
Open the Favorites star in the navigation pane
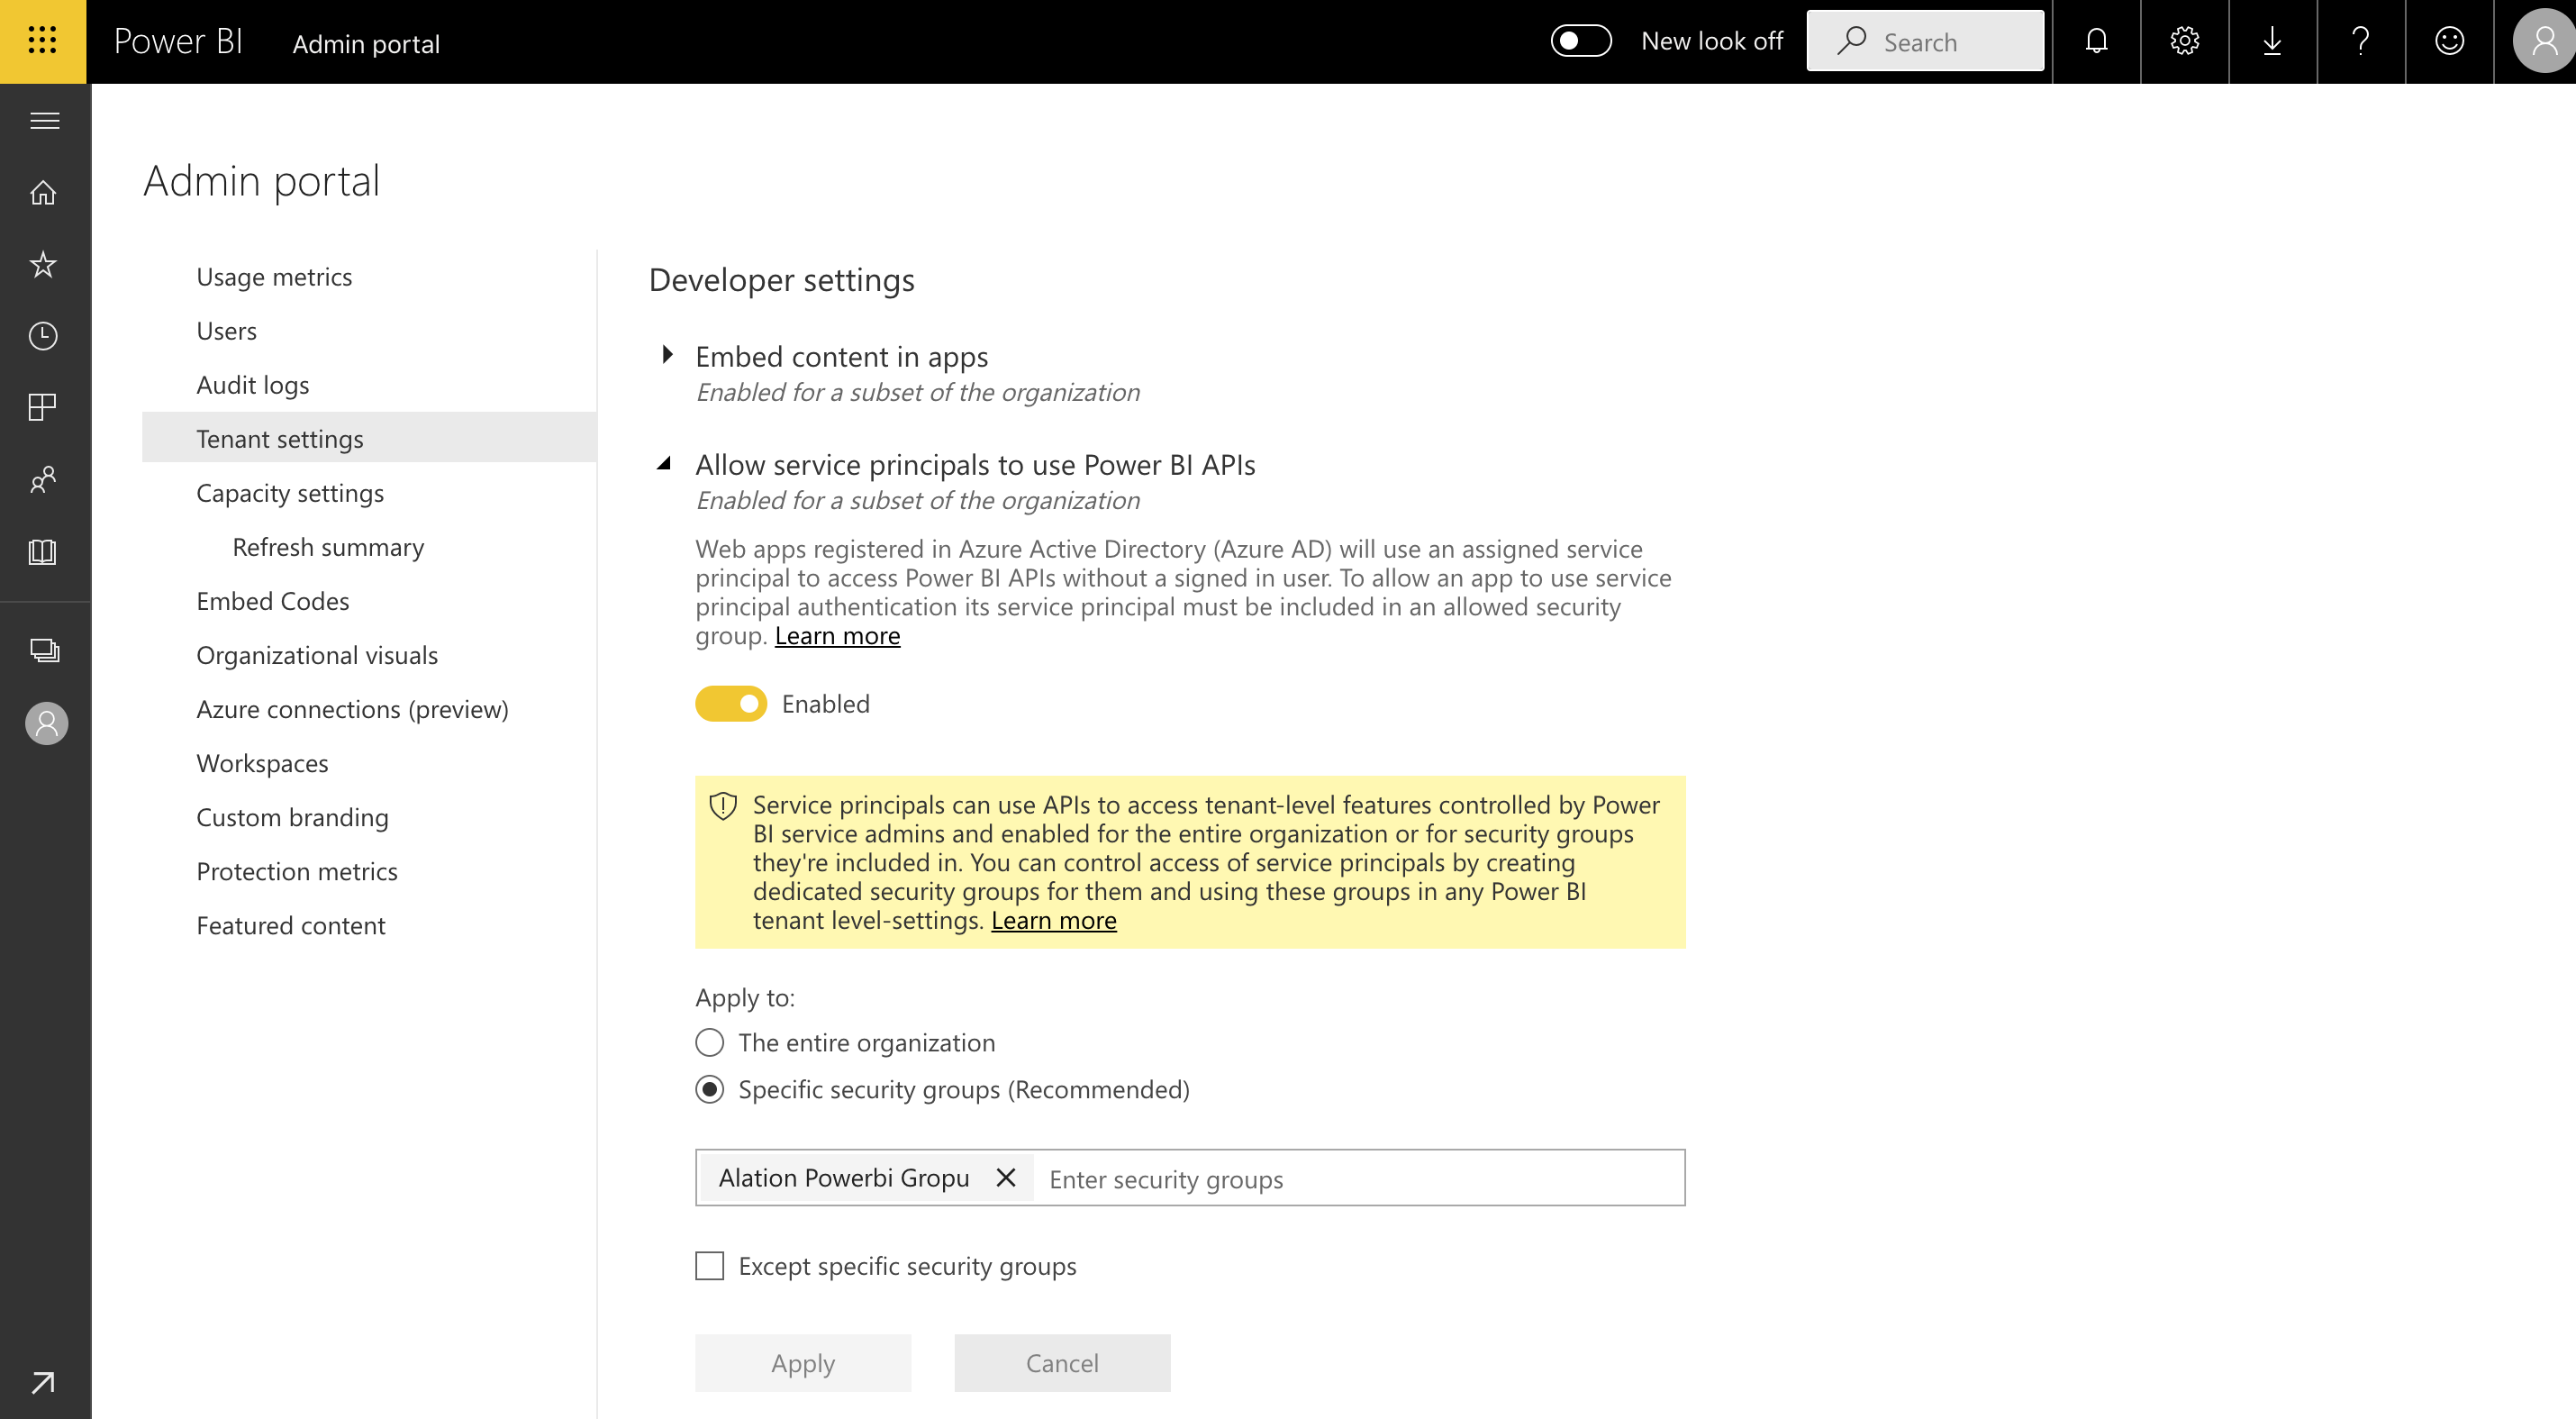point(44,264)
